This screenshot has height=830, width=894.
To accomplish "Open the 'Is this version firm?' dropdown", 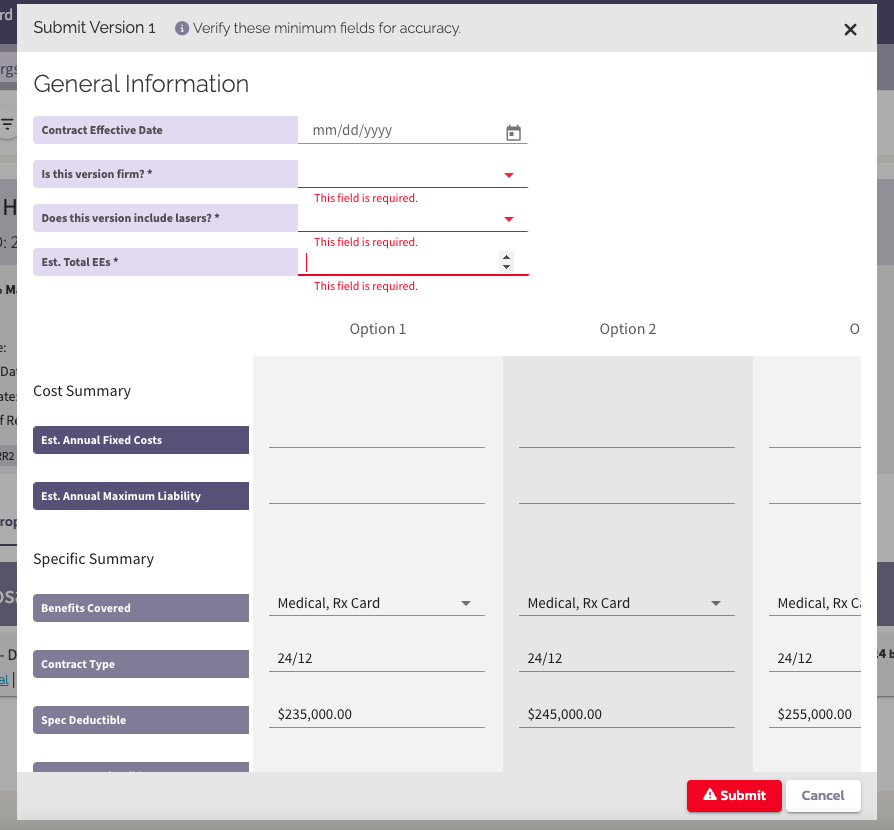I will pyautogui.click(x=509, y=174).
